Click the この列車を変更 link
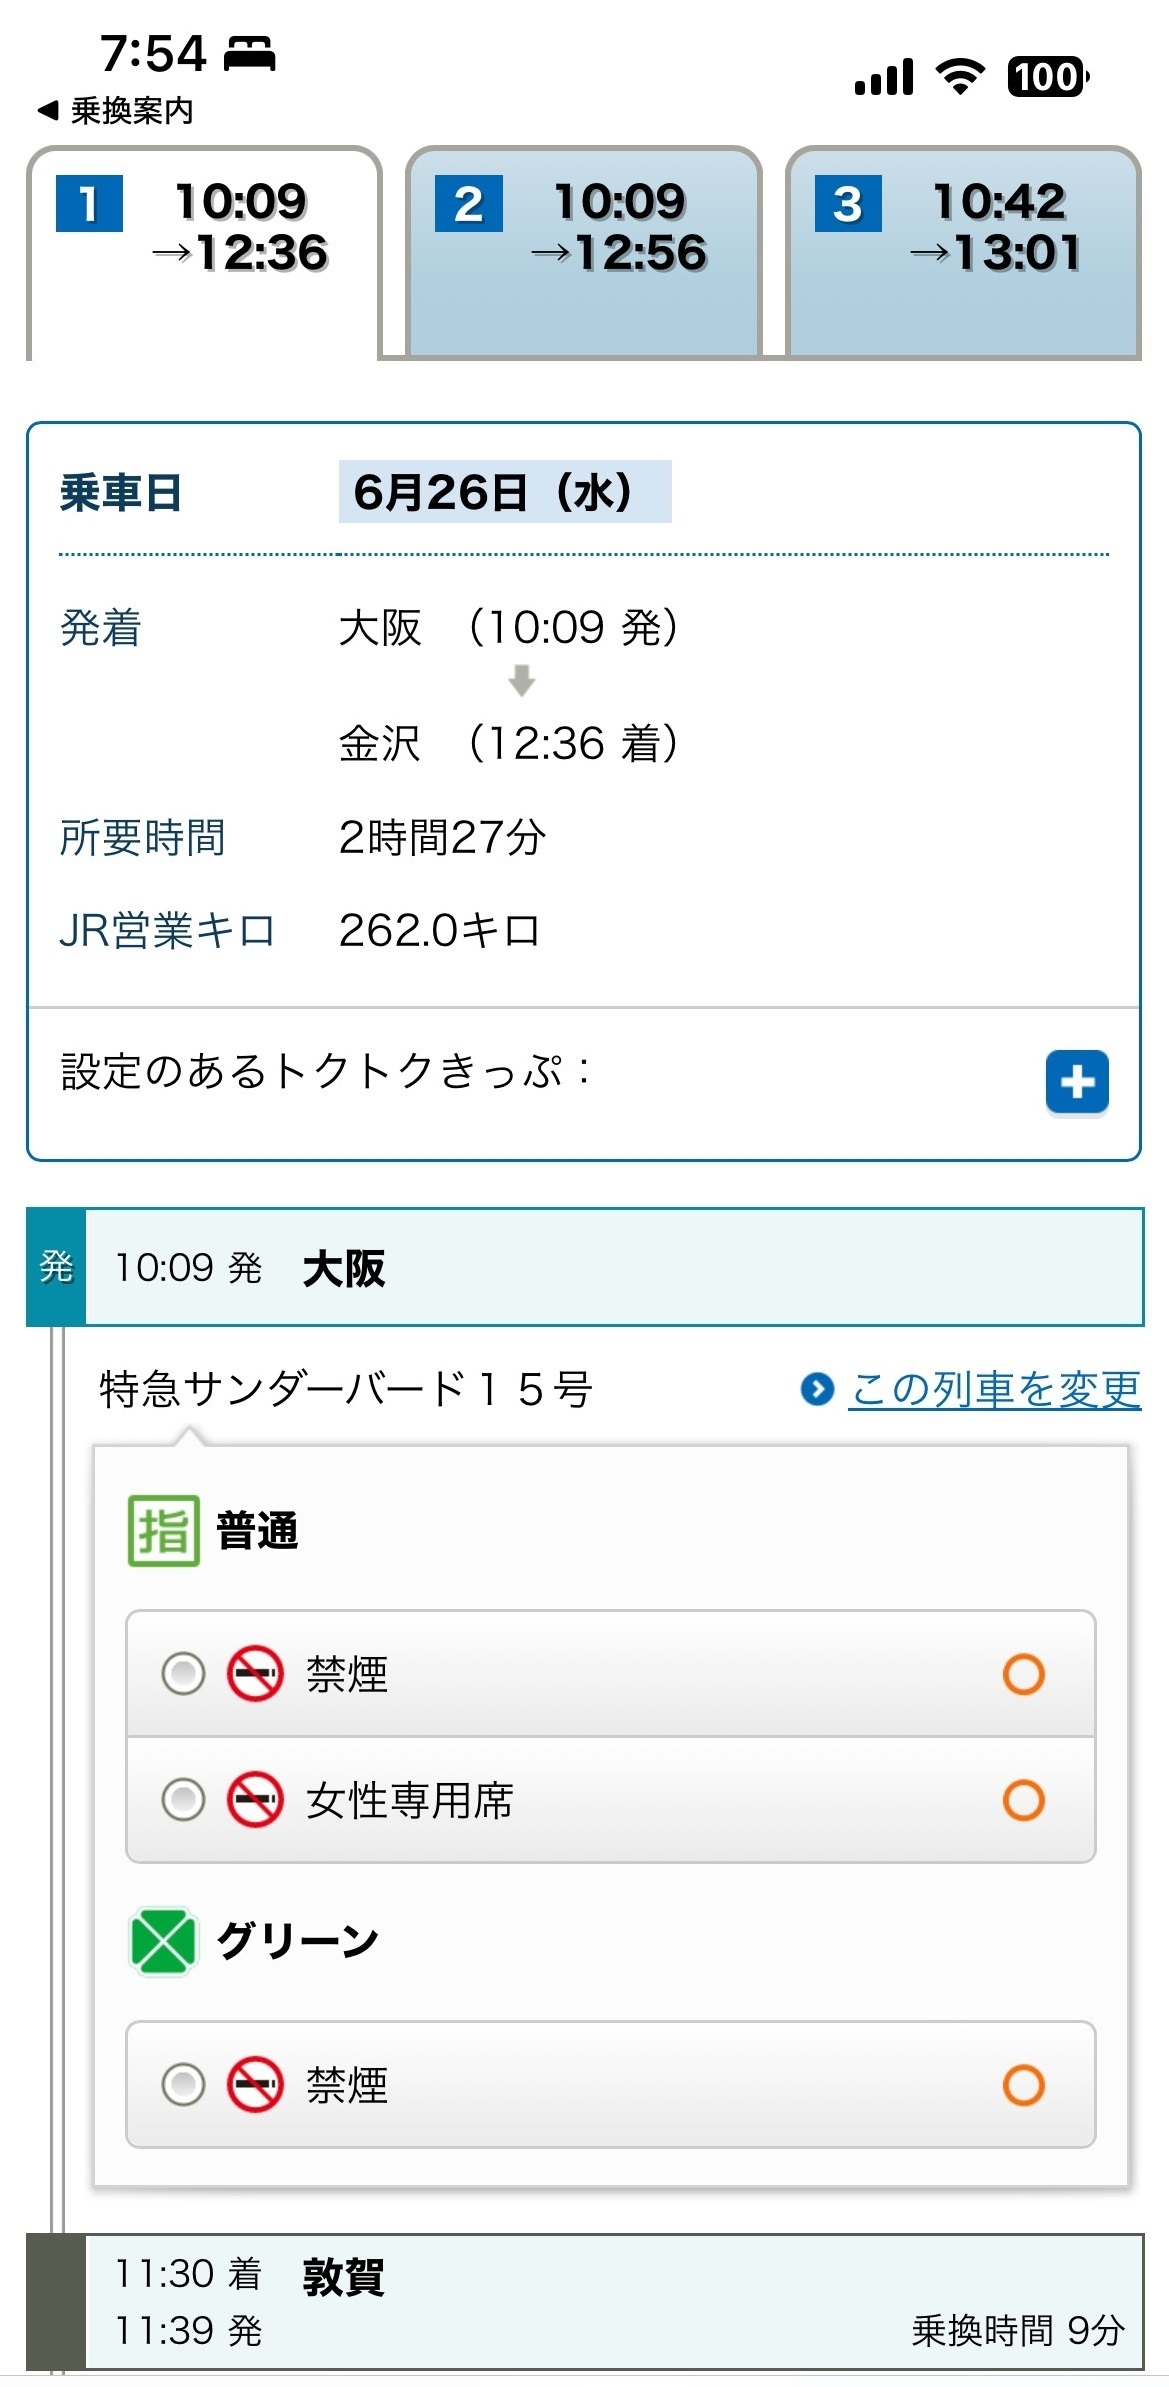 (994, 1389)
